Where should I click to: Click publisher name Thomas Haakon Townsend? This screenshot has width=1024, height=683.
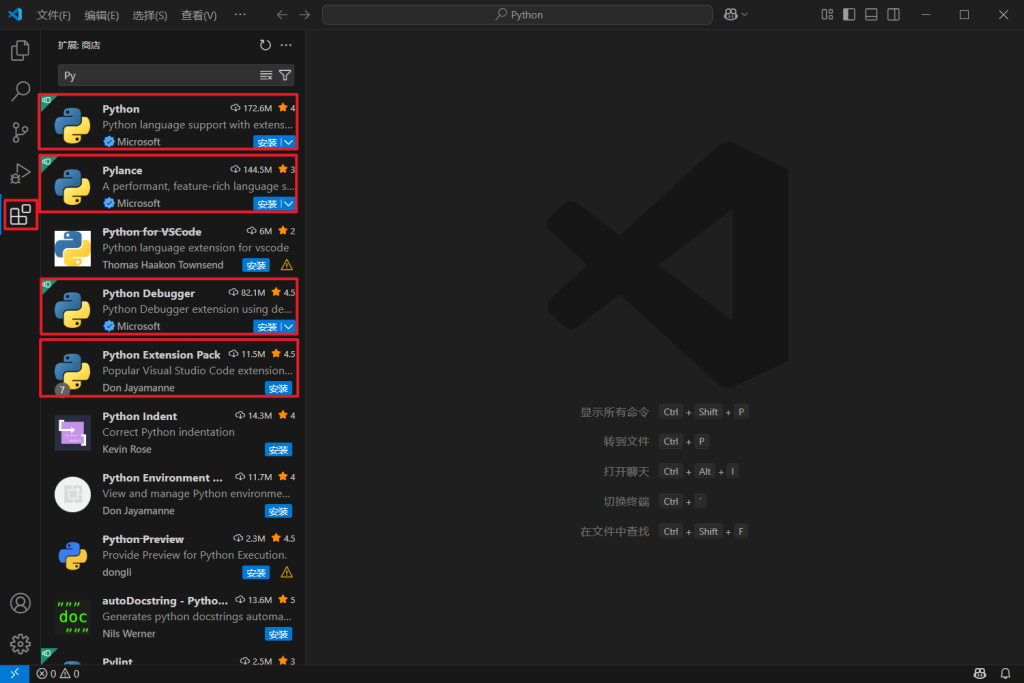(163, 265)
